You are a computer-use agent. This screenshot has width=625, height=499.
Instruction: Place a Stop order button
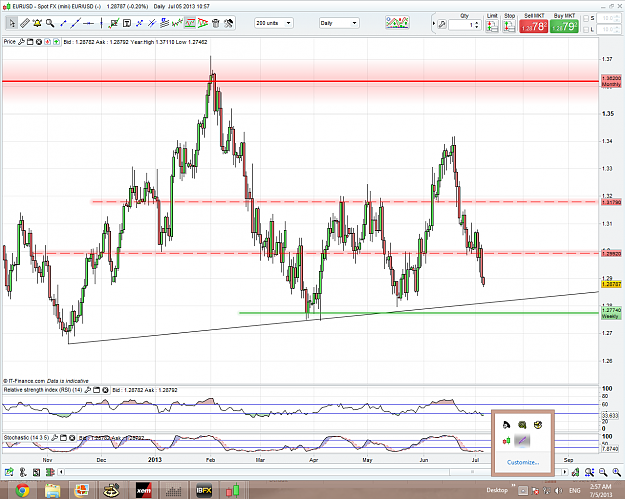[509, 26]
